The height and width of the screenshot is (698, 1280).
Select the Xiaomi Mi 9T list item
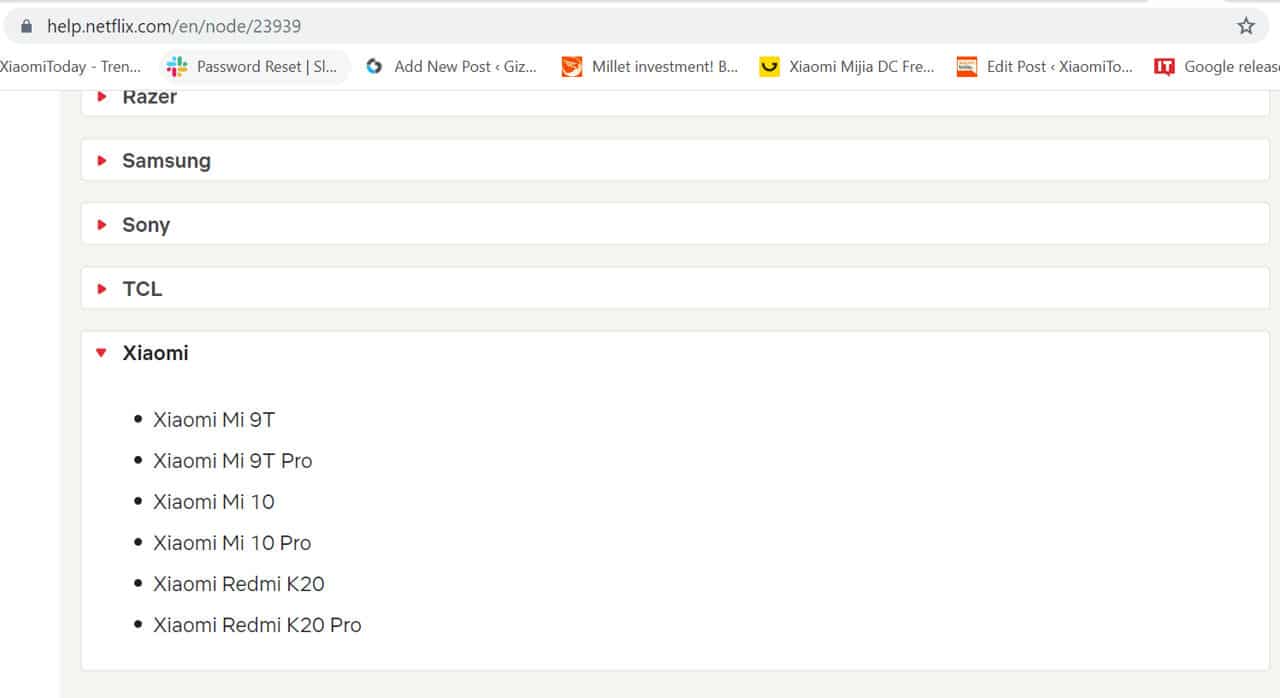214,420
